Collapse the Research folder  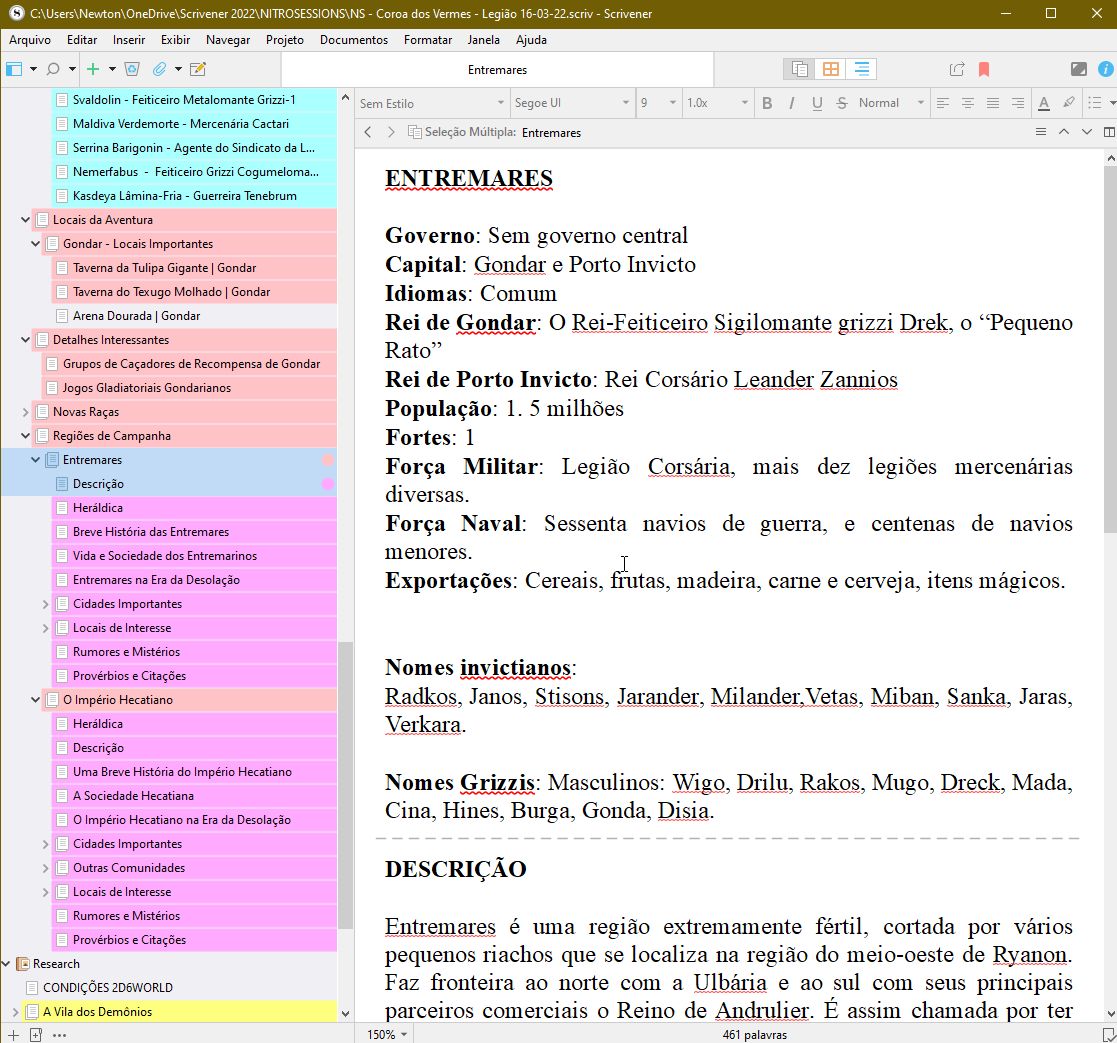[x=6, y=964]
